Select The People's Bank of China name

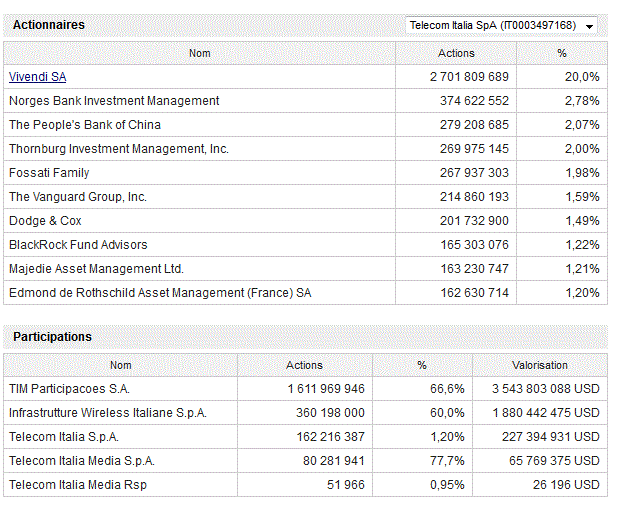pos(85,125)
